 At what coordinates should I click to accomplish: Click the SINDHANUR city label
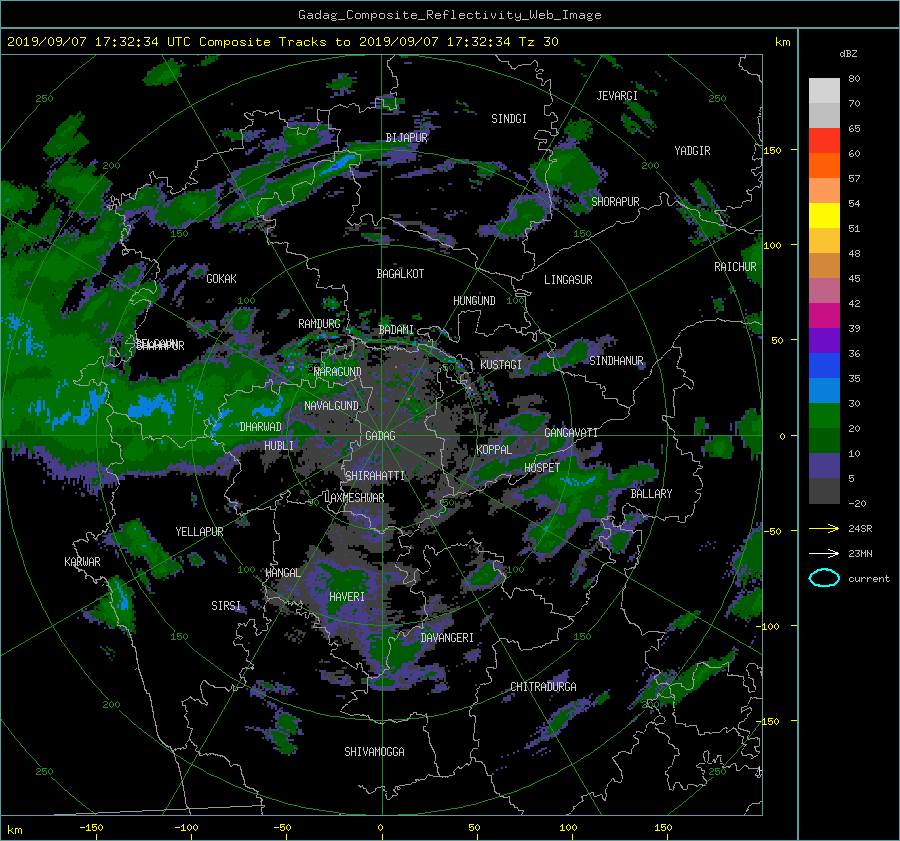pyautogui.click(x=616, y=361)
